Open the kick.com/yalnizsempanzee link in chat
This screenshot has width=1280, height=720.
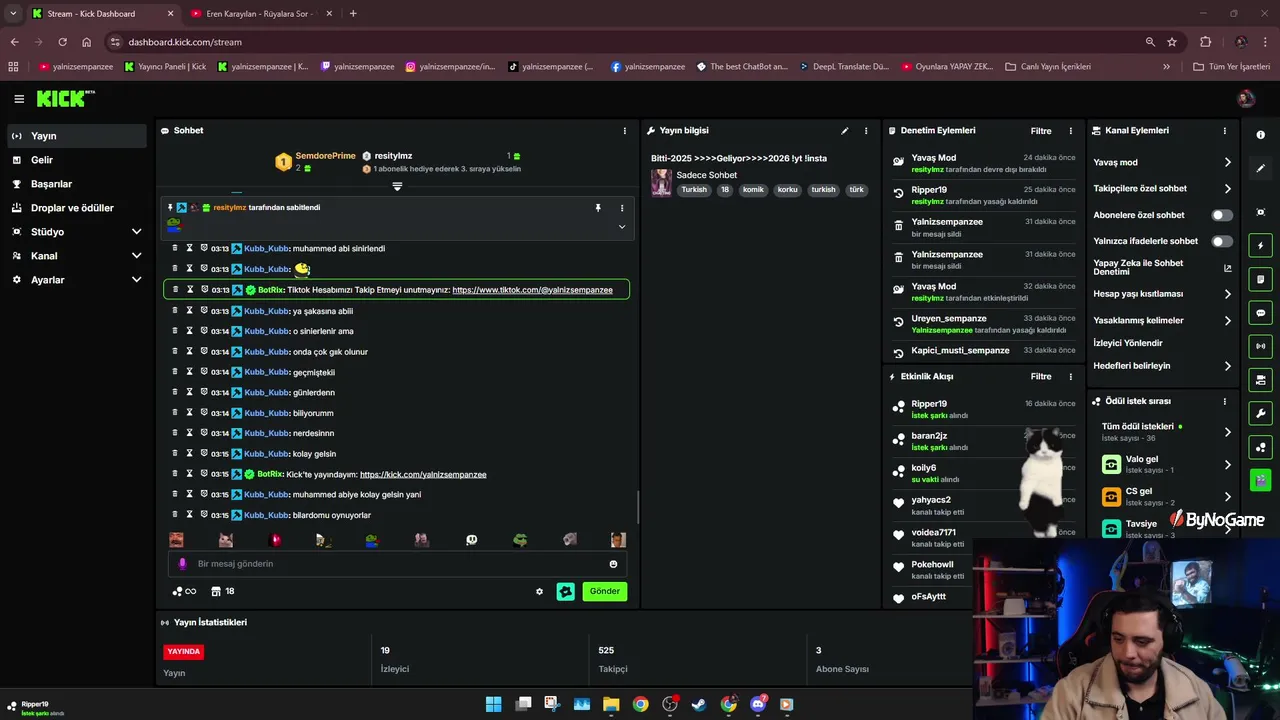tap(423, 475)
